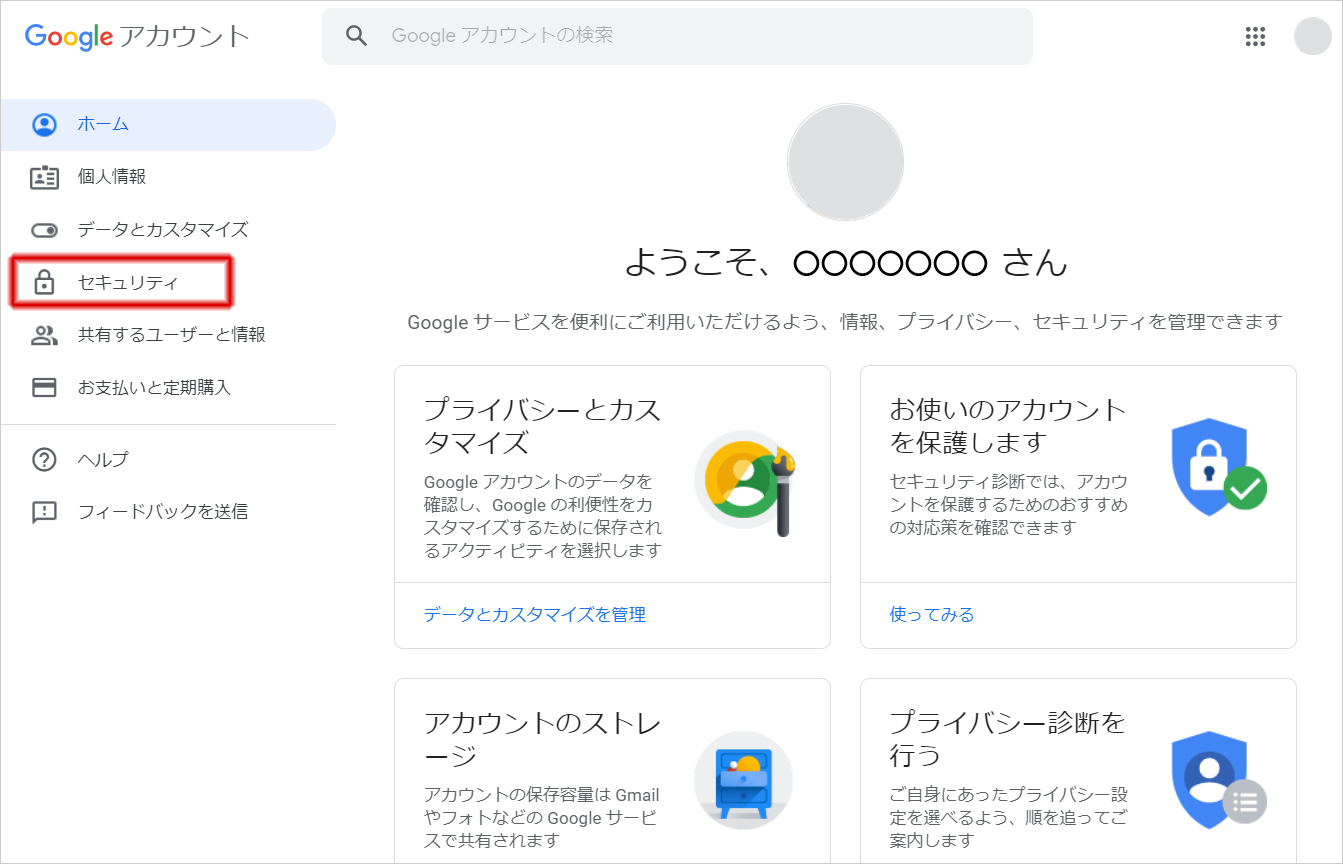
Task: Click the プライバシー診断を行う card heading
Action: pos(1007,738)
